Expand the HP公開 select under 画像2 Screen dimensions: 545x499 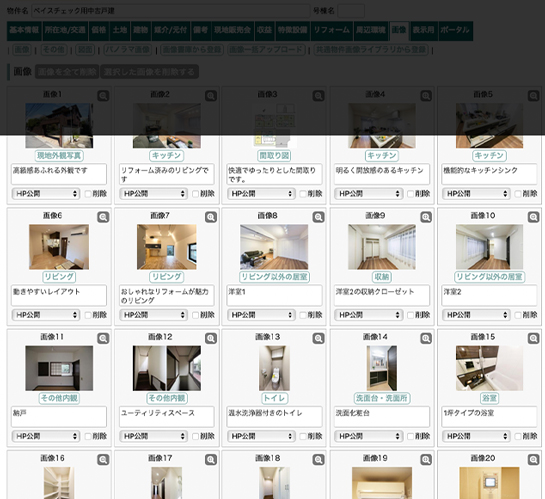(153, 194)
